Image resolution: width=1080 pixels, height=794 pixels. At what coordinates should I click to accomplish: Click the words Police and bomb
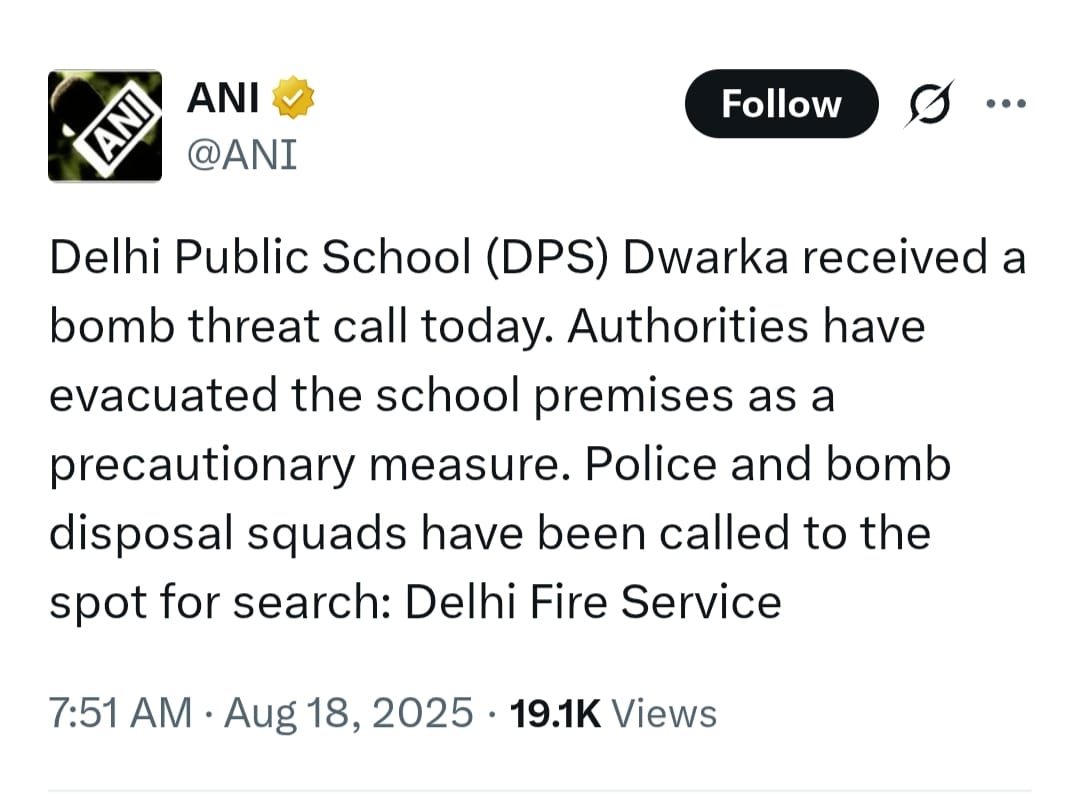point(768,464)
